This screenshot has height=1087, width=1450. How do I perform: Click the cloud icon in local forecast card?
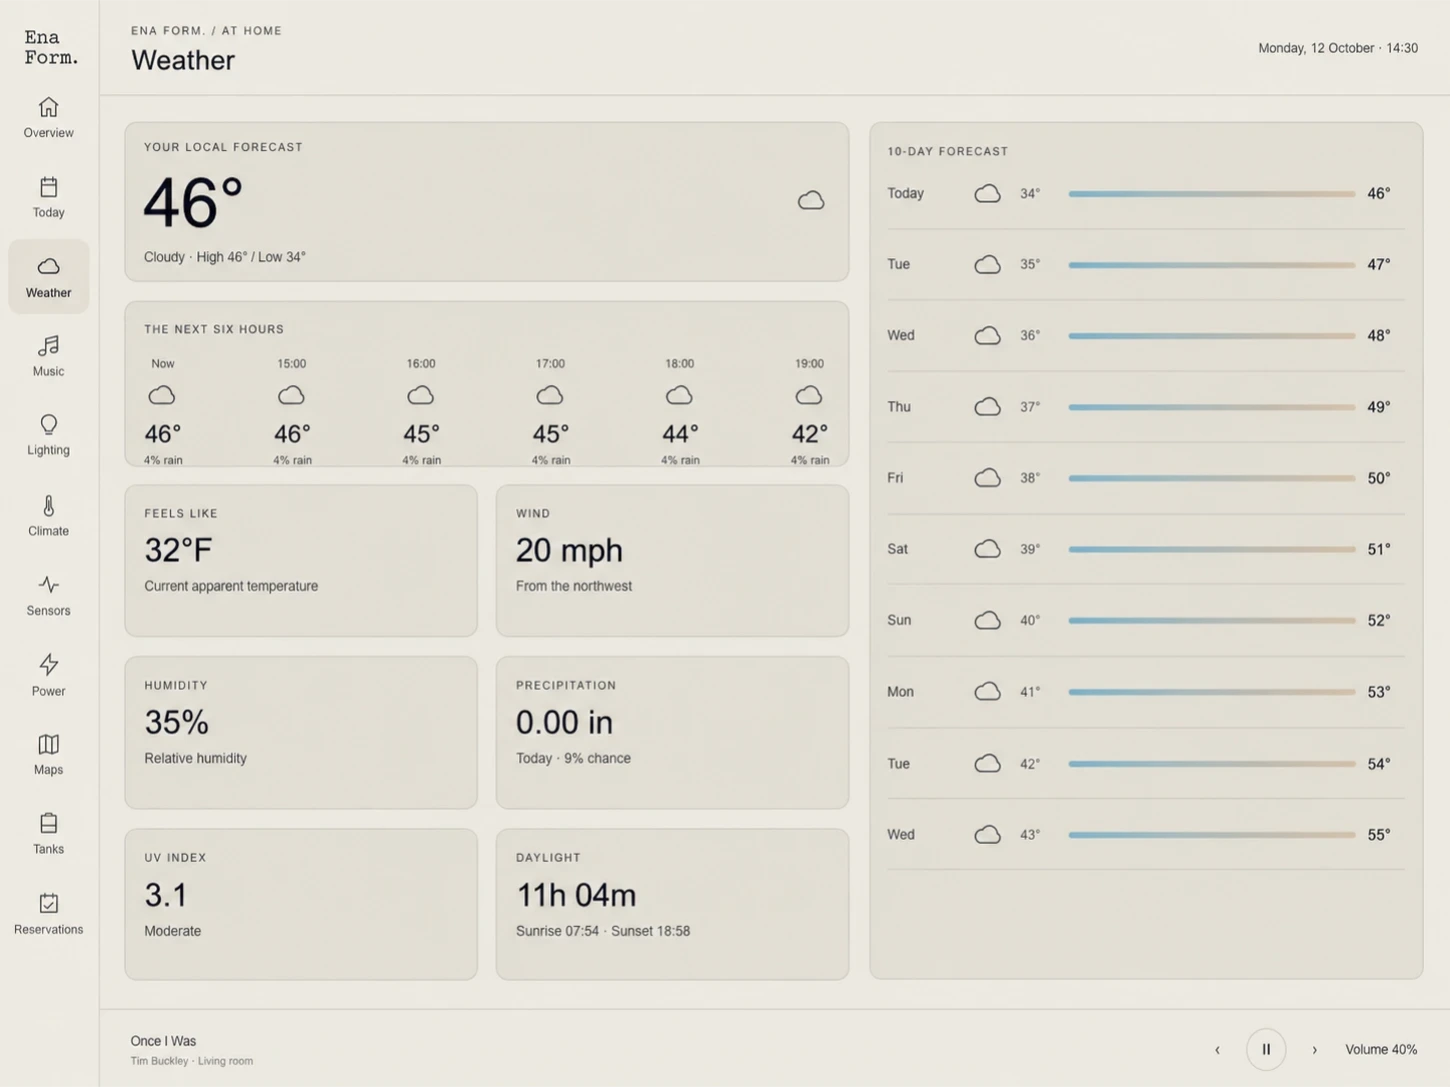[x=811, y=201]
